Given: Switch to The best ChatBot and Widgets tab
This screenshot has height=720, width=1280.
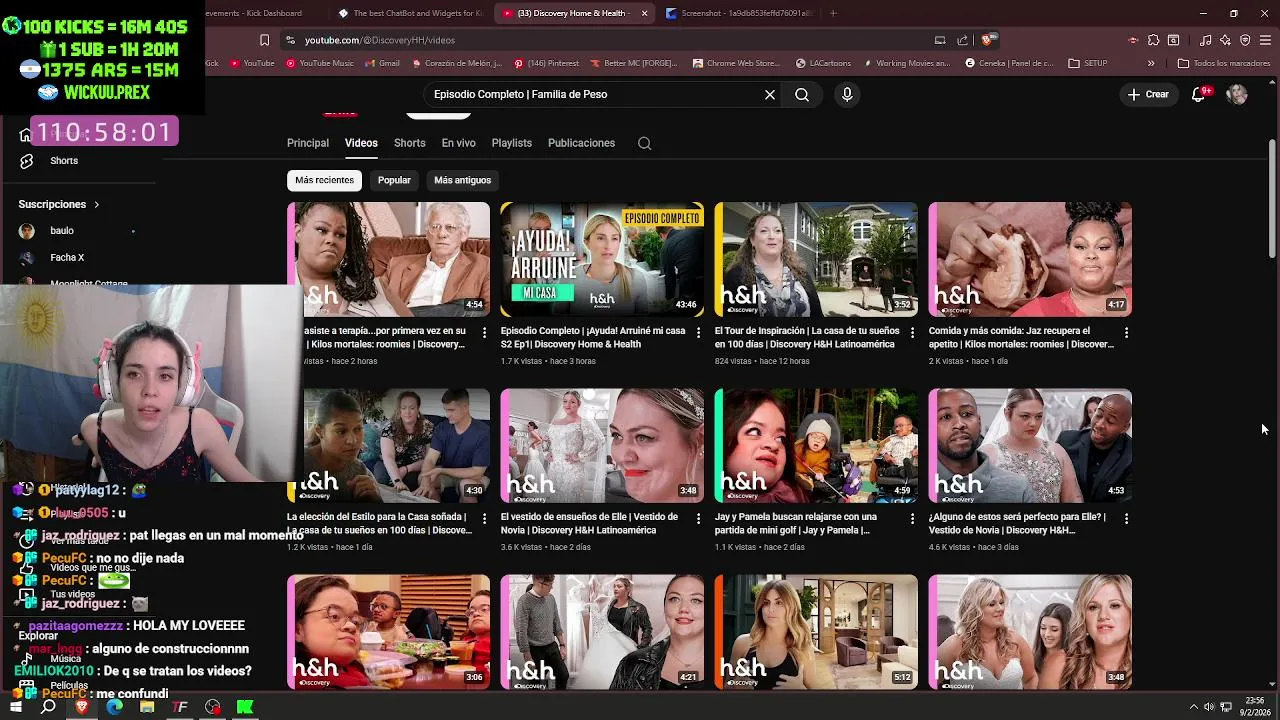Looking at the screenshot, I should coord(410,13).
